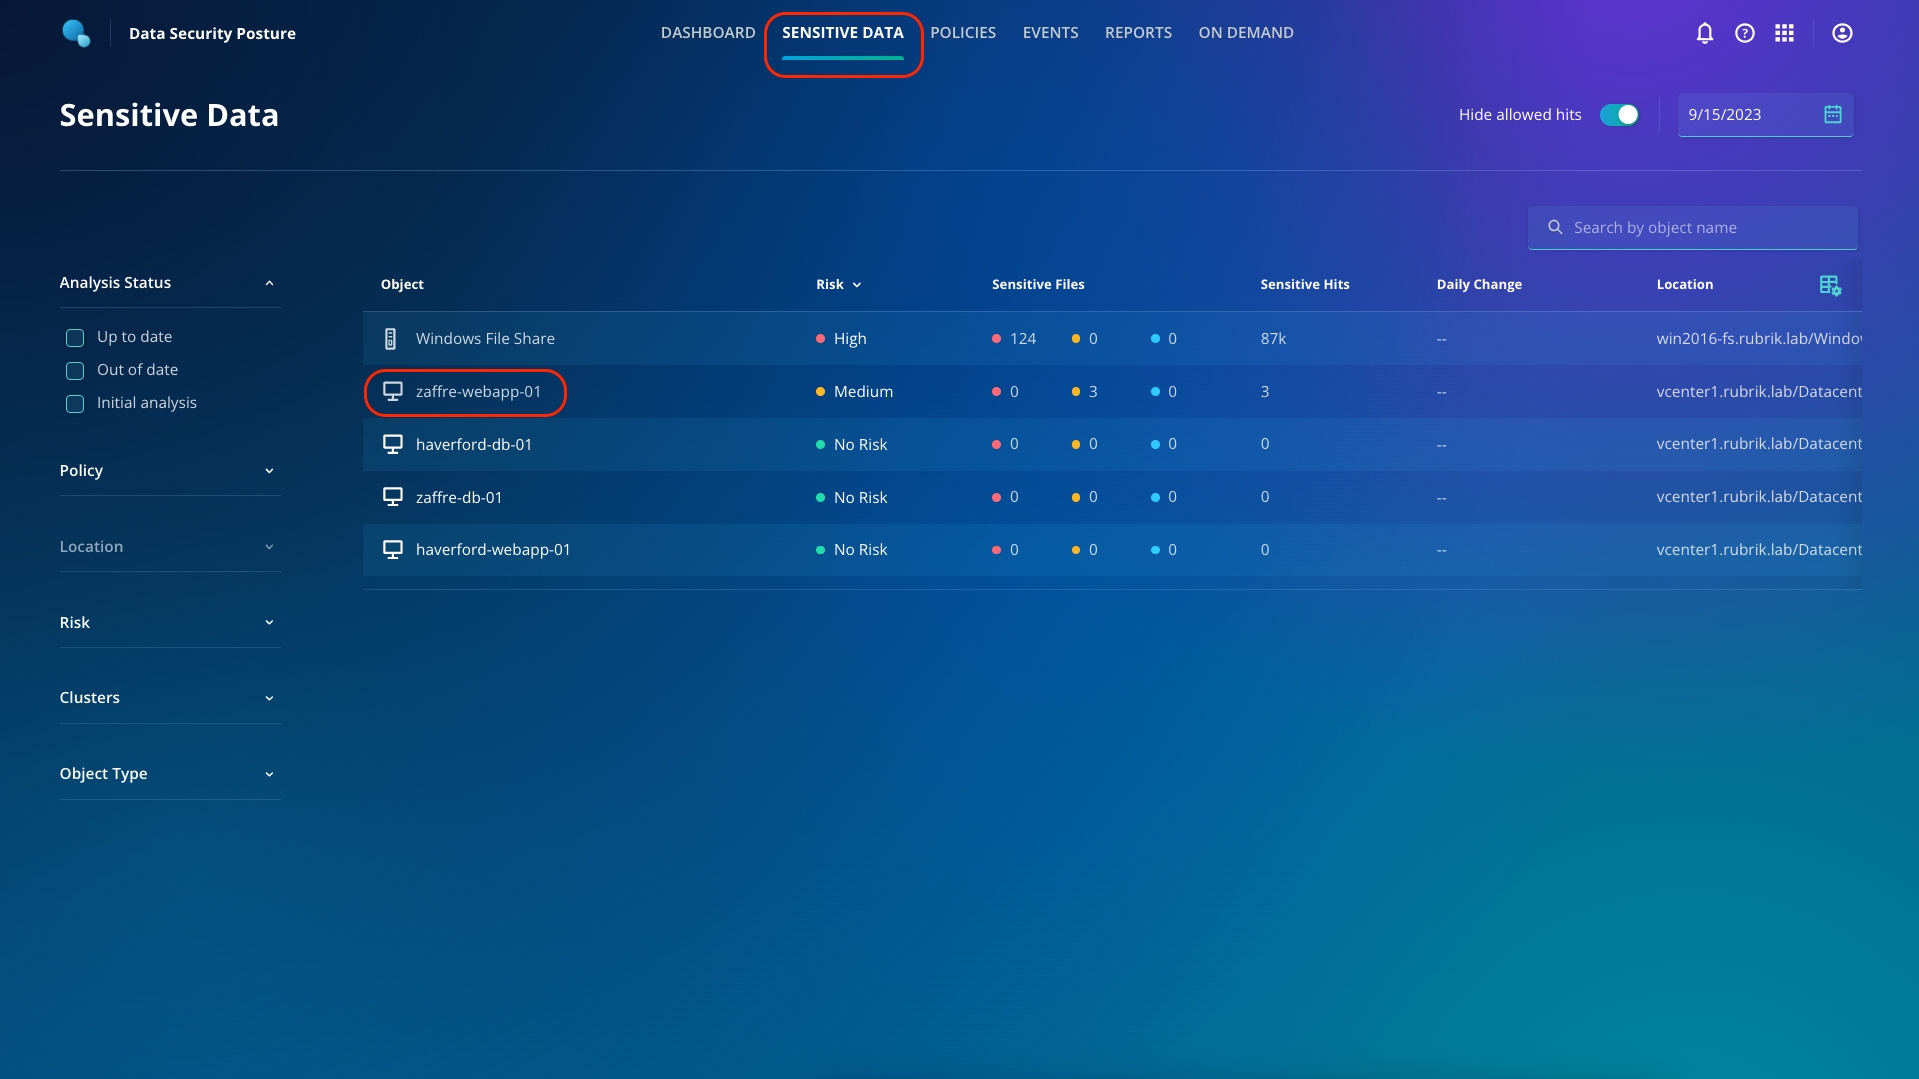1919x1079 pixels.
Task: Enable the Out of date filter
Action: coord(75,371)
